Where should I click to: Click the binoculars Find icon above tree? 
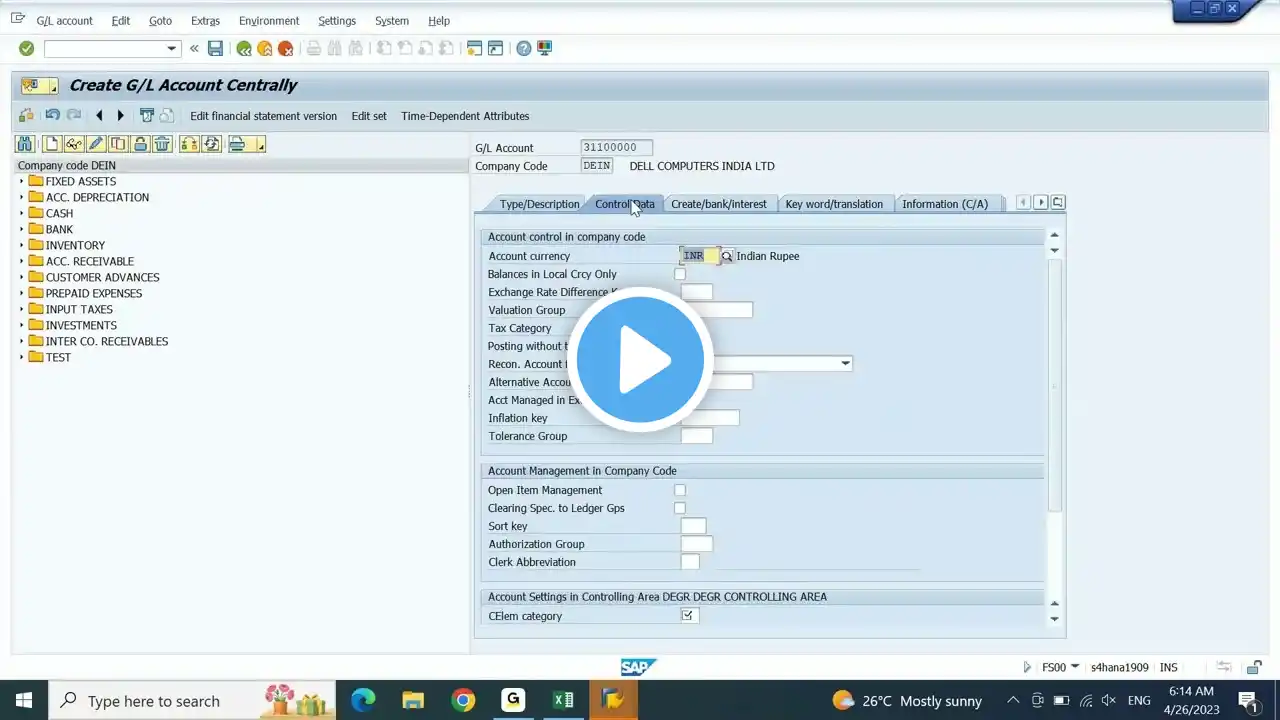pyautogui.click(x=25, y=144)
